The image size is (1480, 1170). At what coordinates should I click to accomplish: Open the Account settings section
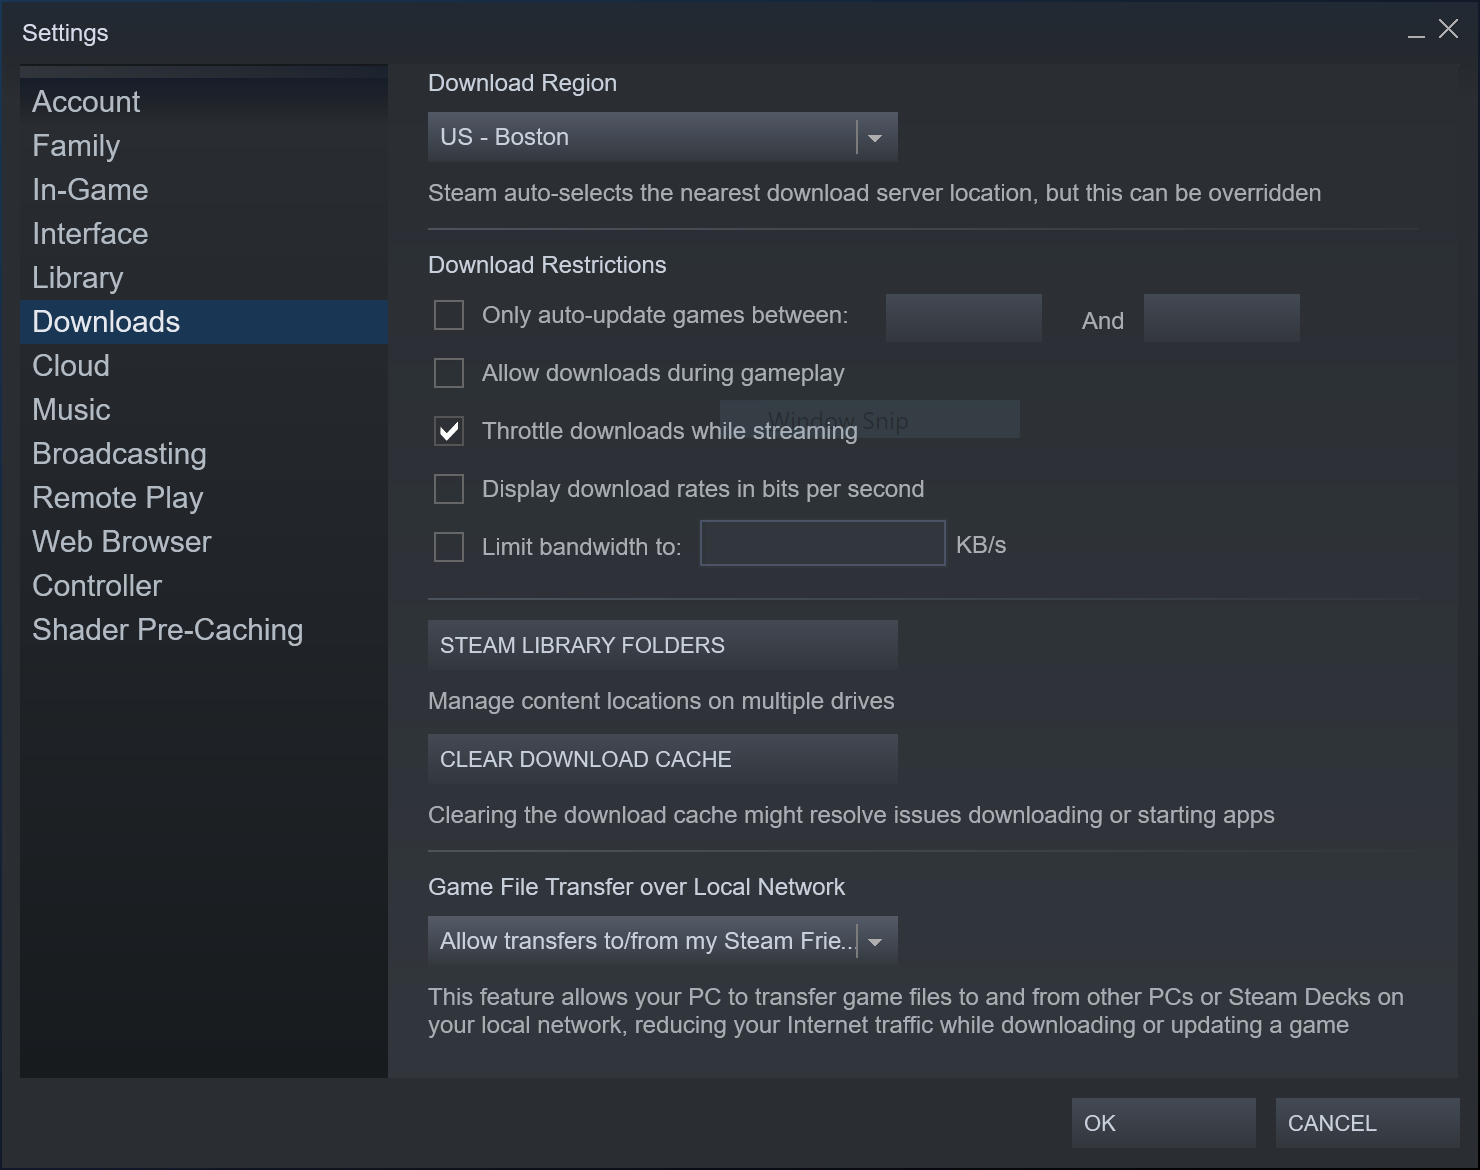pyautogui.click(x=203, y=102)
